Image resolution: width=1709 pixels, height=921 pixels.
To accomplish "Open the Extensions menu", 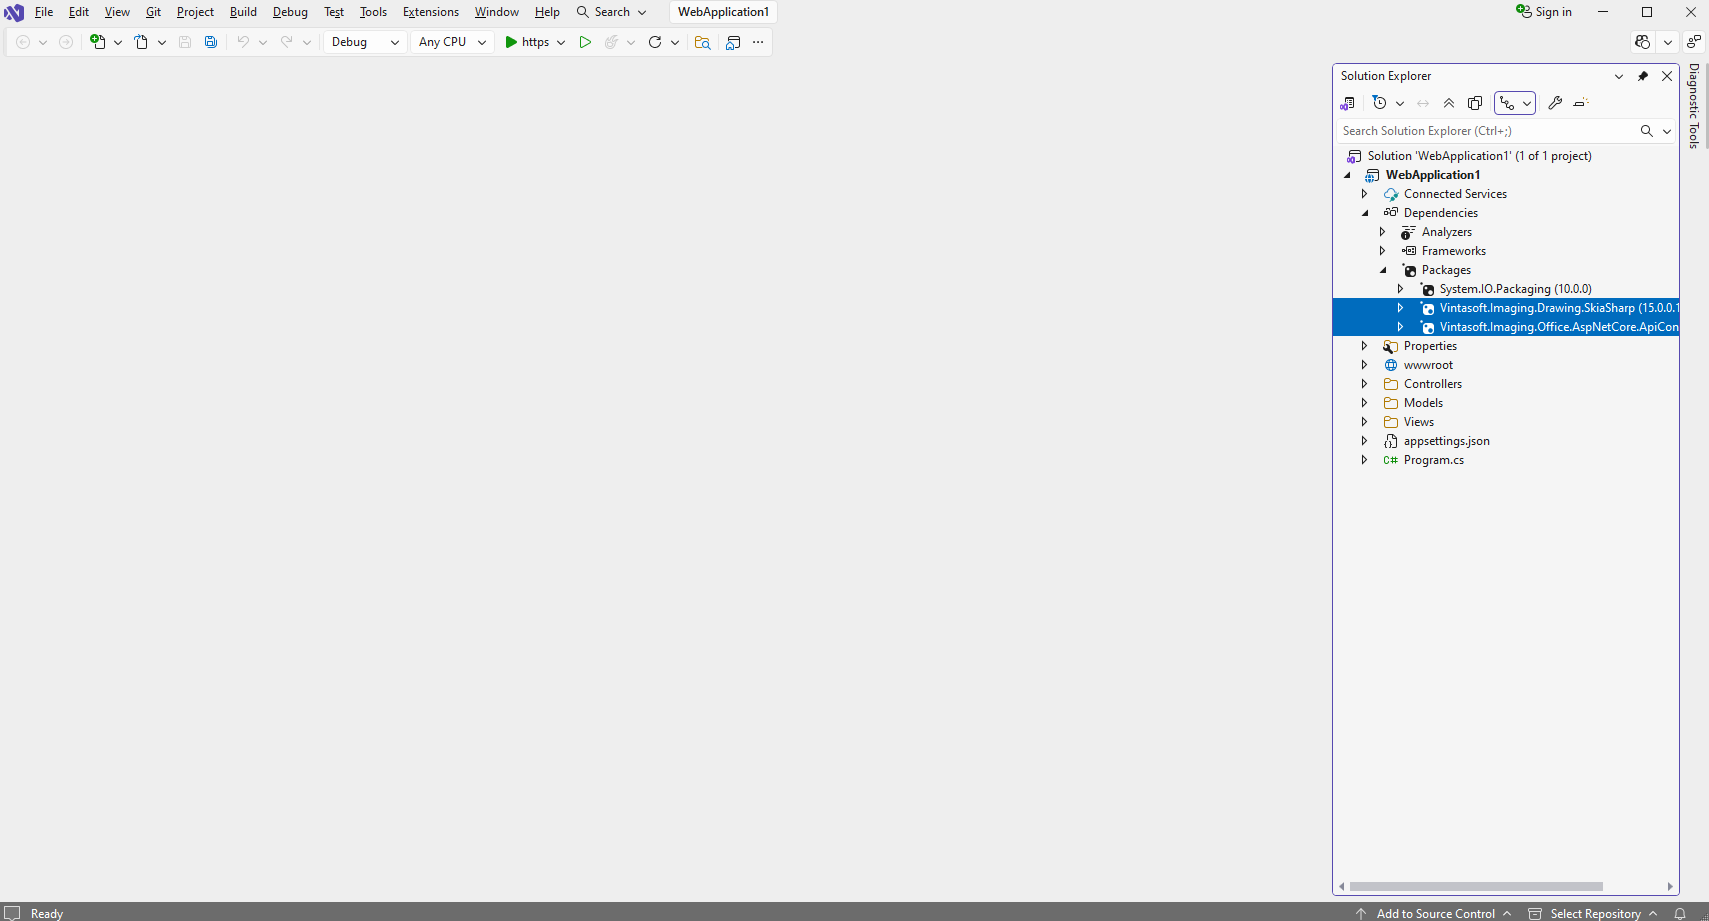I will (x=430, y=12).
